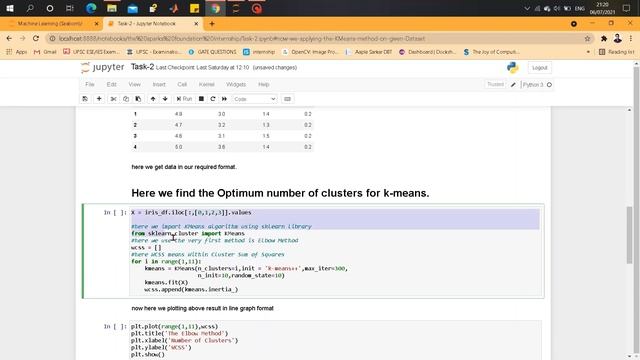Image resolution: width=640 pixels, height=360 pixels.
Task: Reload the current page
Action: click(36, 38)
